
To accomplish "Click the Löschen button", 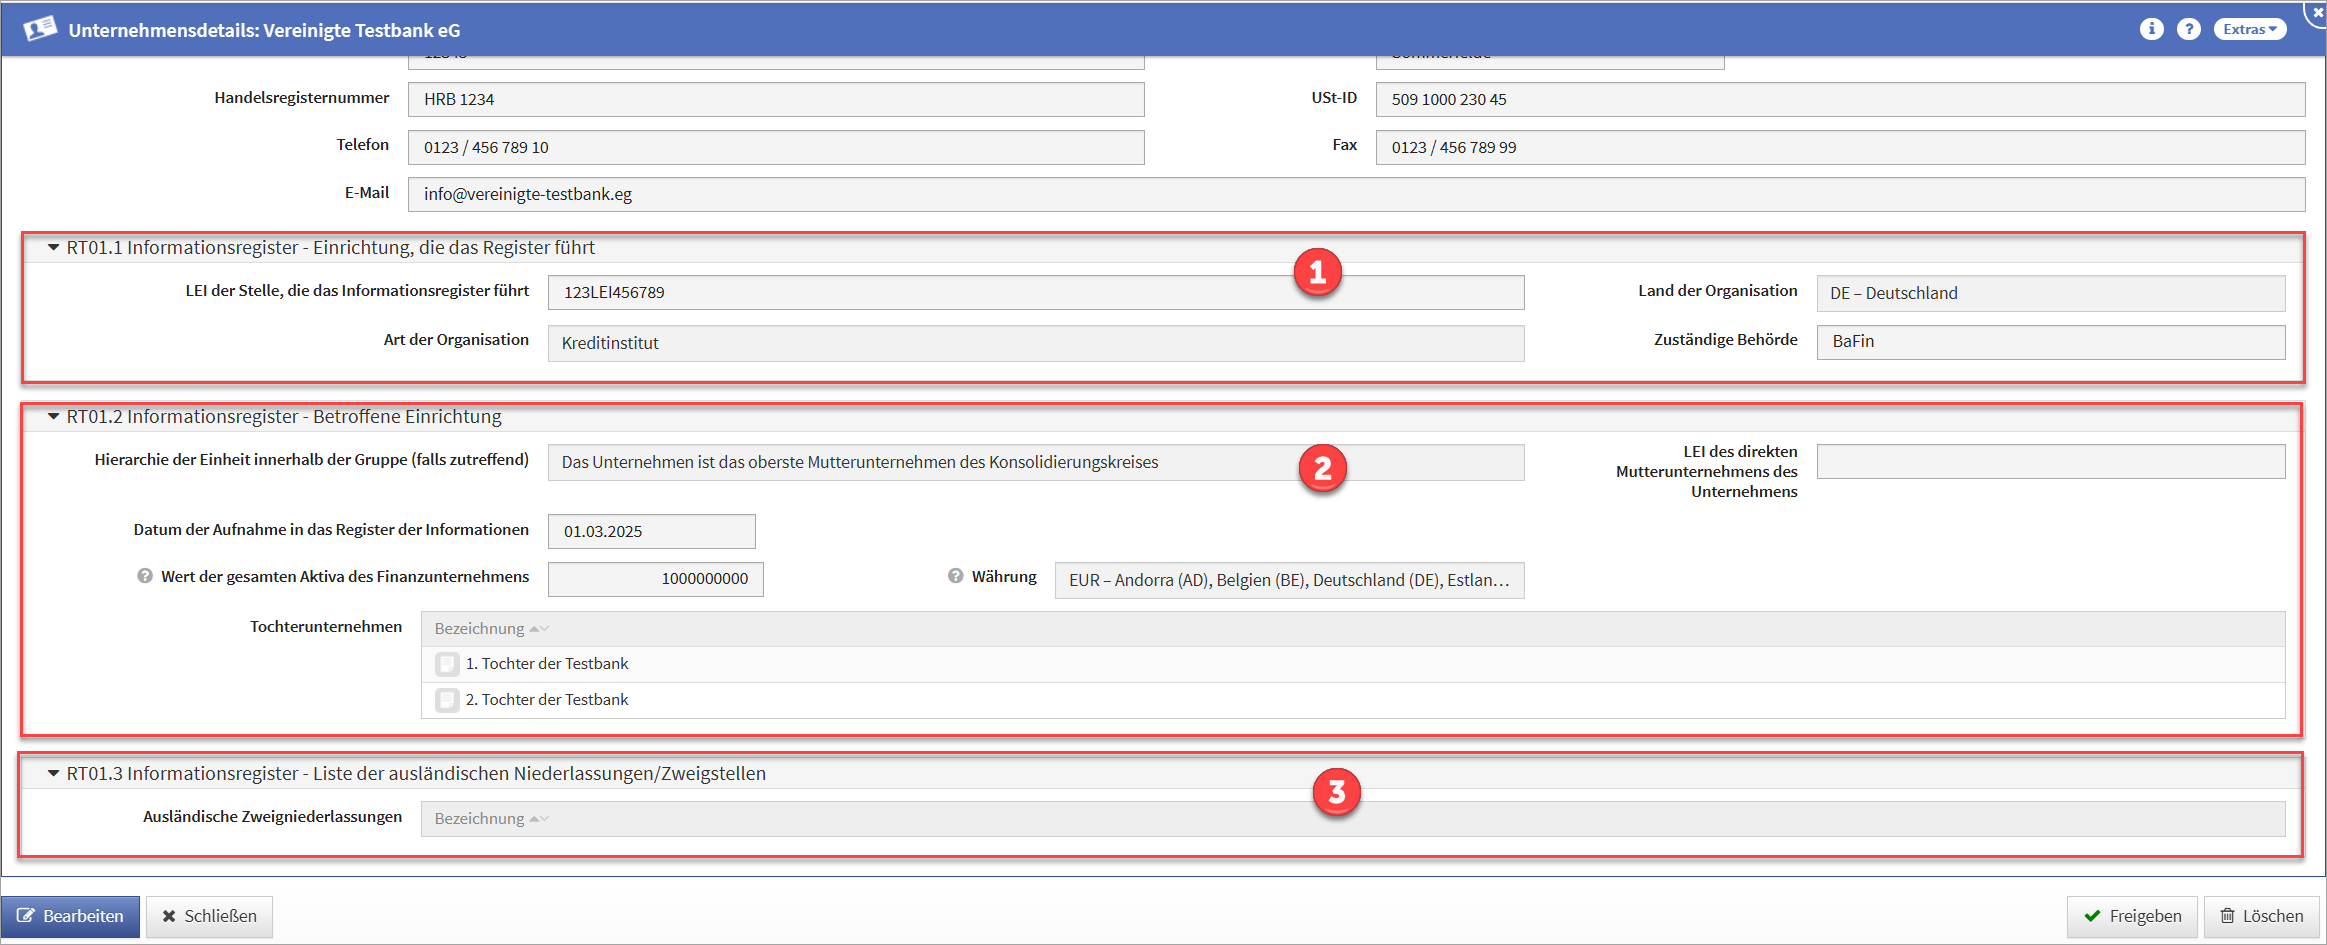I will [2260, 916].
